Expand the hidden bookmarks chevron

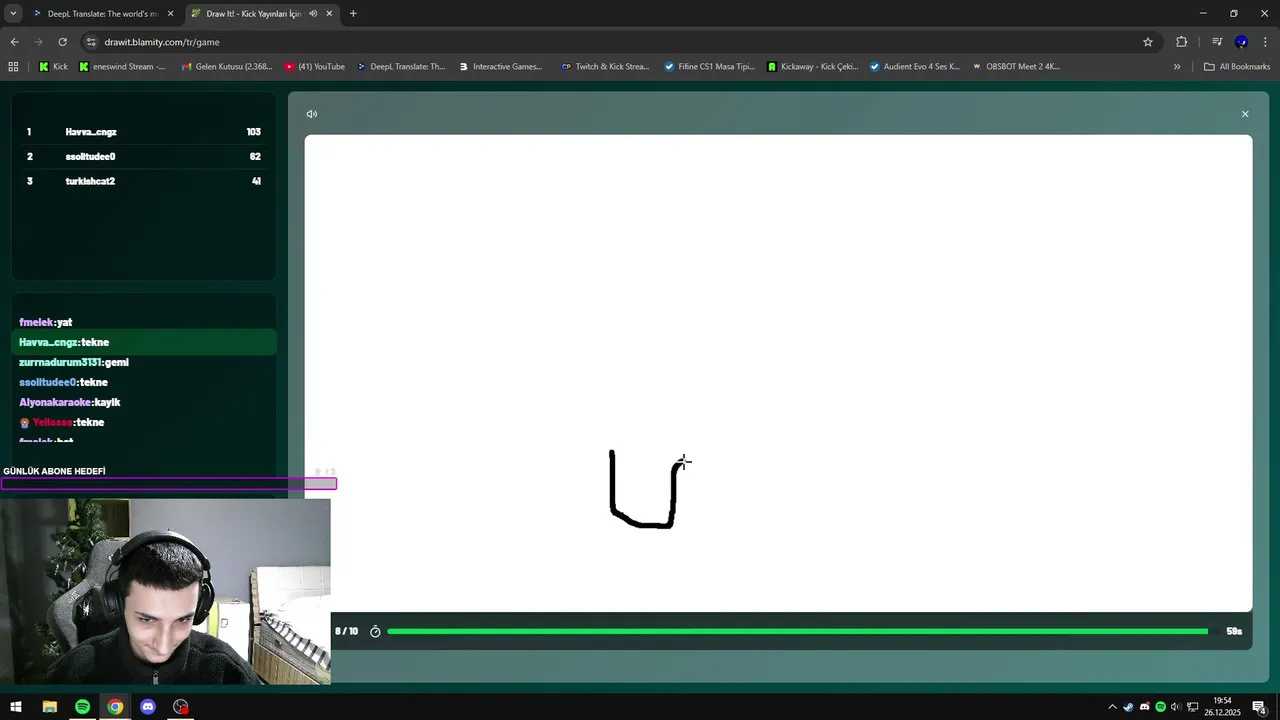coord(1177,67)
